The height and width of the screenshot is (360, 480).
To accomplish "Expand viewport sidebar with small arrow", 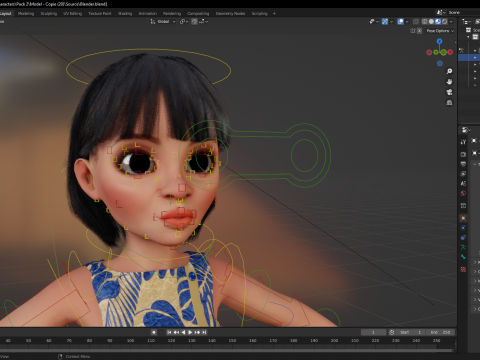I will (455, 42).
